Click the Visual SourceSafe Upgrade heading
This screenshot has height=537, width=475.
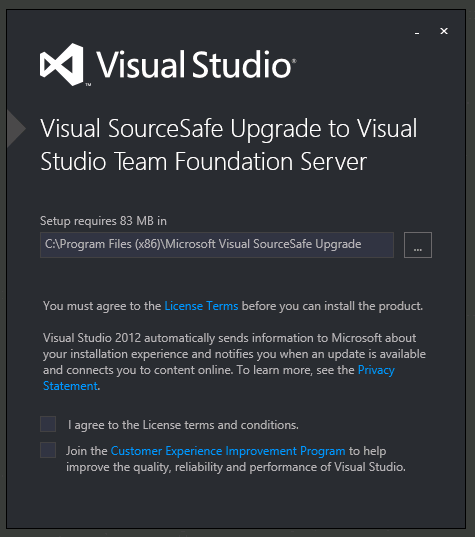pos(228,144)
